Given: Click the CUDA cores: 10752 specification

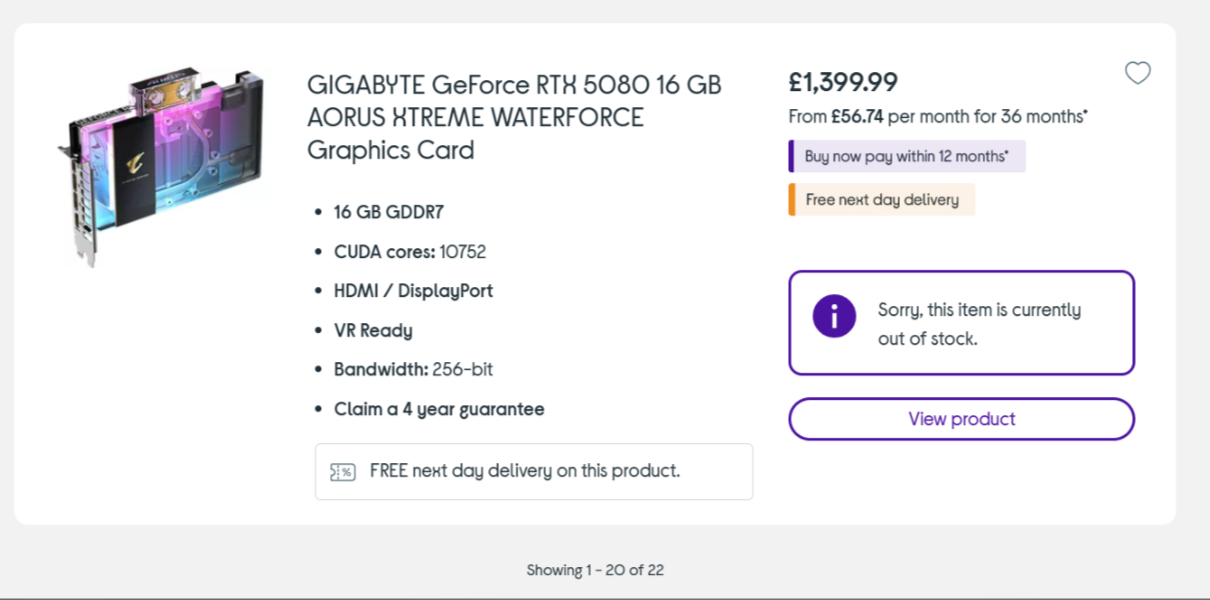Looking at the screenshot, I should [410, 252].
